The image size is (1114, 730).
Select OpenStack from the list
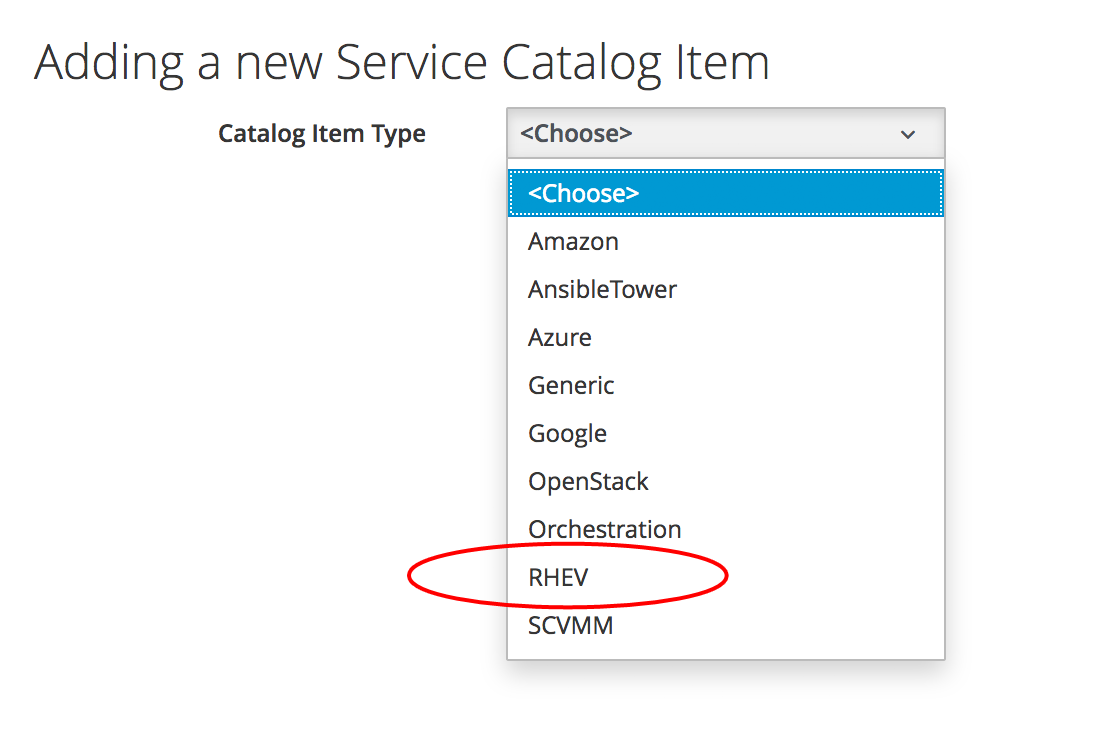click(588, 481)
